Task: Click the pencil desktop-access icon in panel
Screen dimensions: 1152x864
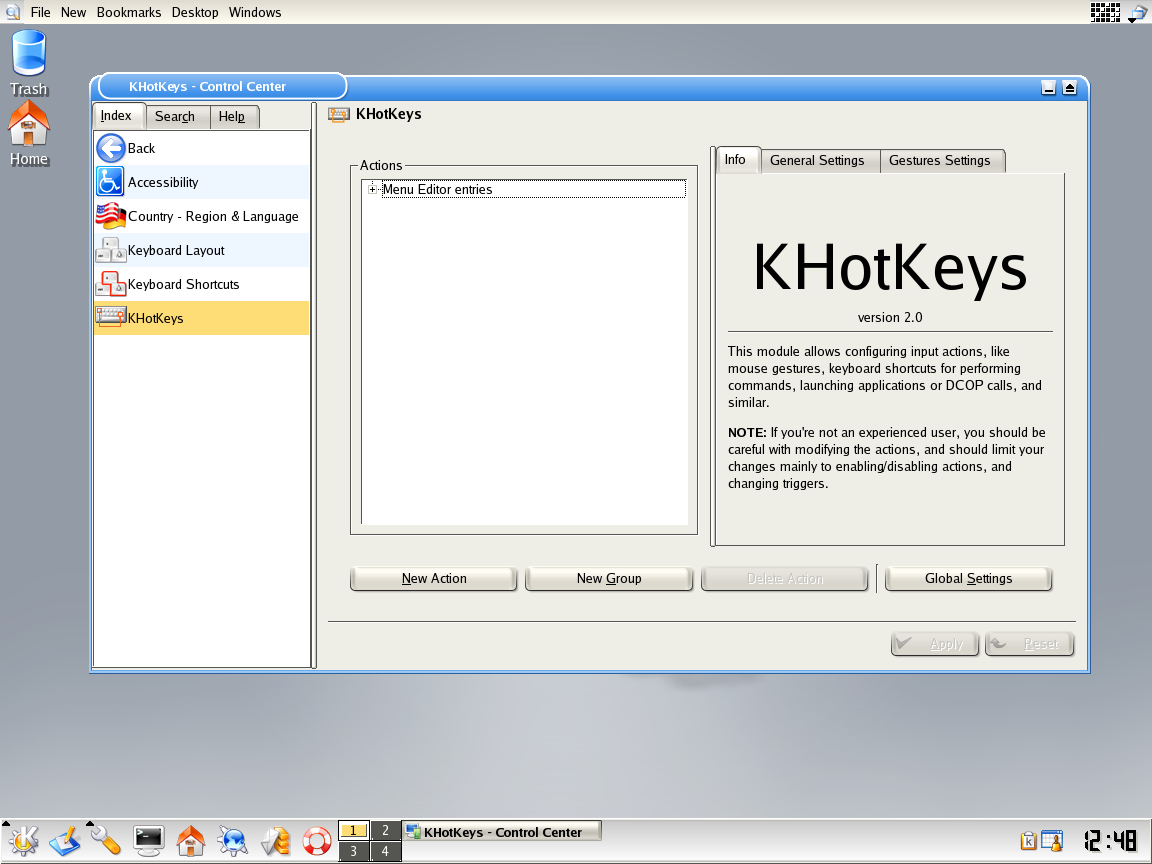Action: pos(65,840)
